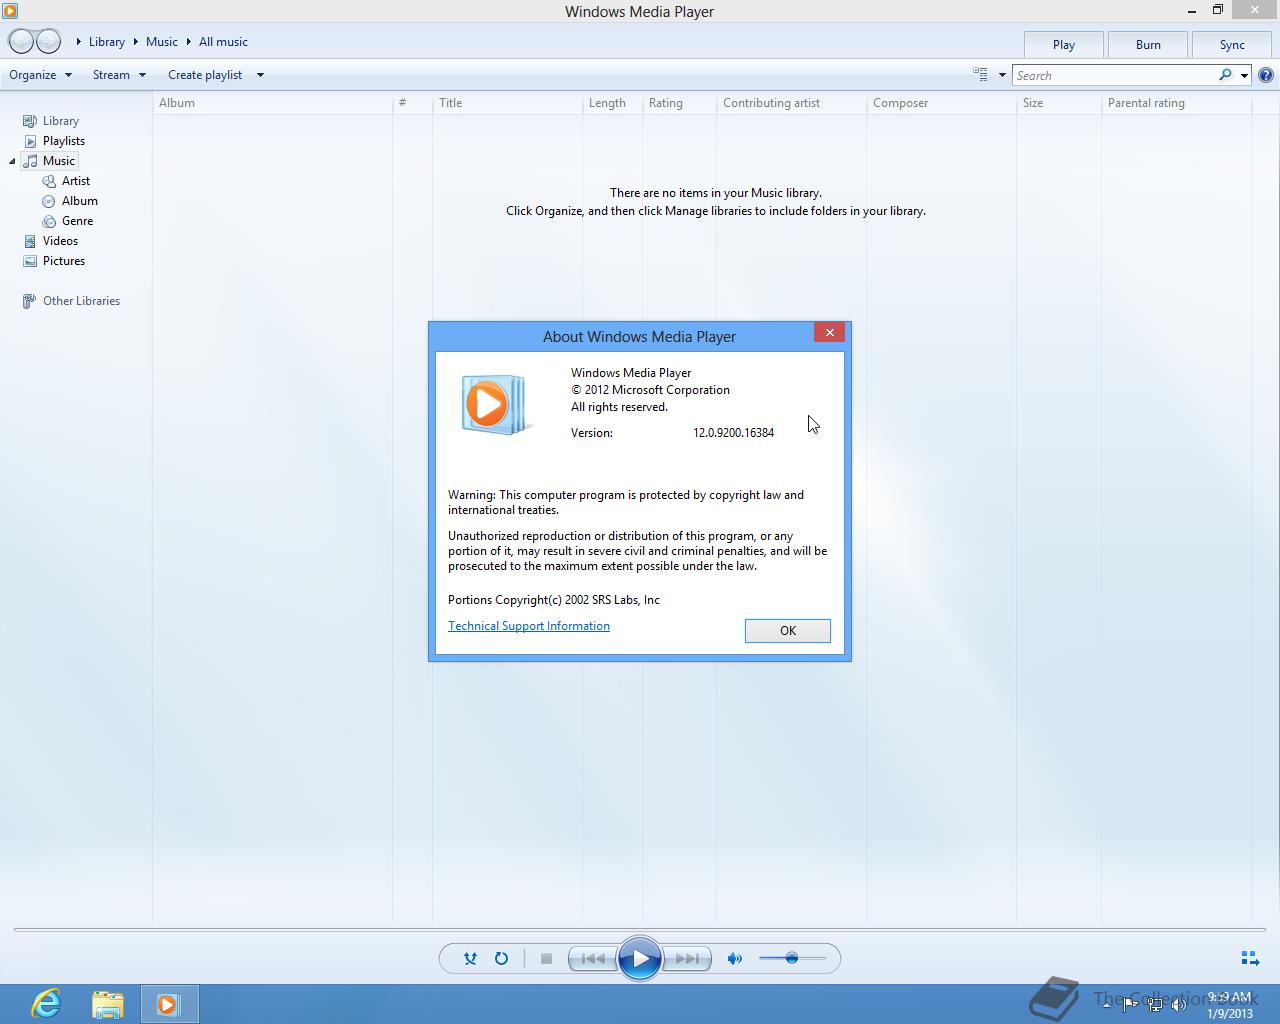Click the clock and date in taskbar
The width and height of the screenshot is (1280, 1024).
tap(1229, 1005)
